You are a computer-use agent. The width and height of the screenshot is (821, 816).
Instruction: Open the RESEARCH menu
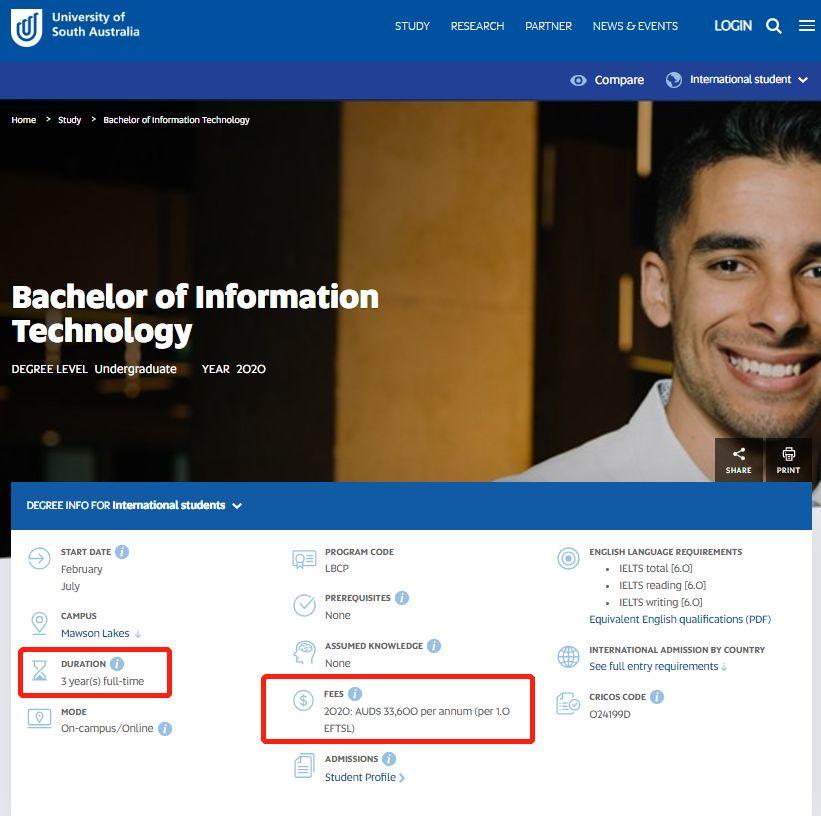[478, 26]
